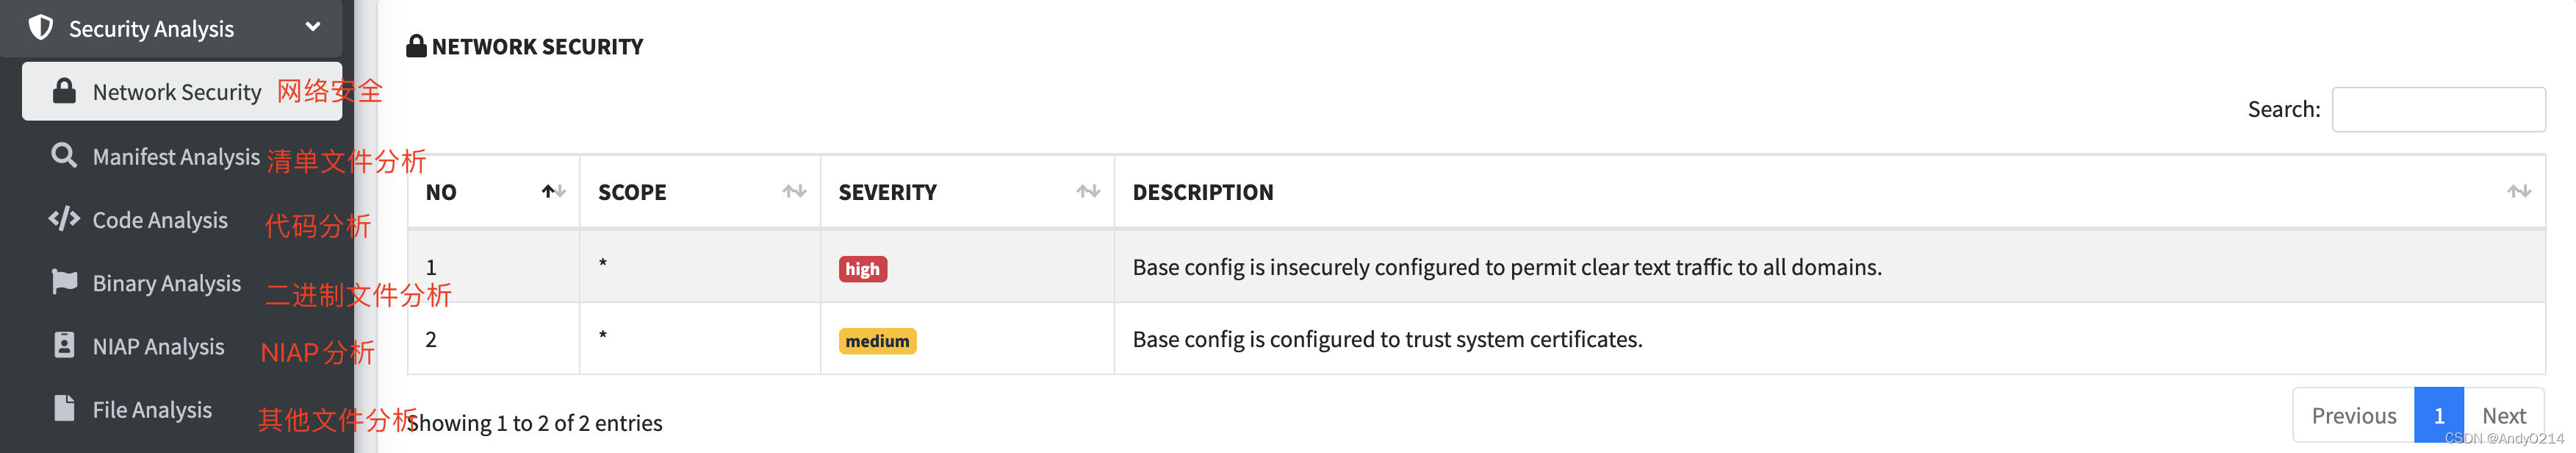The height and width of the screenshot is (453, 2576).
Task: Click the code brackets icon for Code Analysis
Action: 64,219
